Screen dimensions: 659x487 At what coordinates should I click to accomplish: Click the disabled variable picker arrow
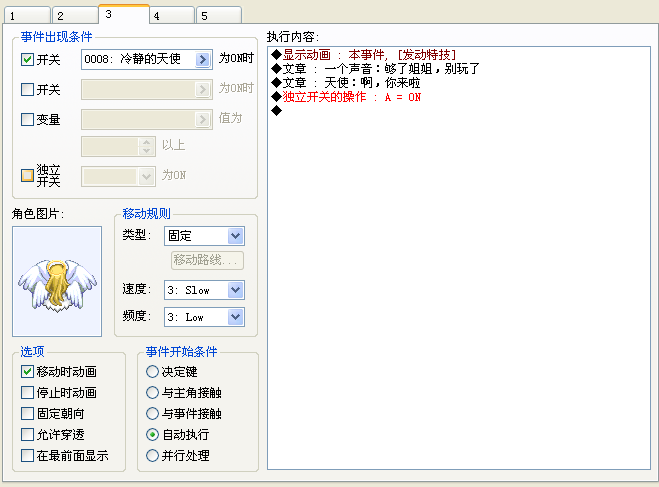point(203,119)
